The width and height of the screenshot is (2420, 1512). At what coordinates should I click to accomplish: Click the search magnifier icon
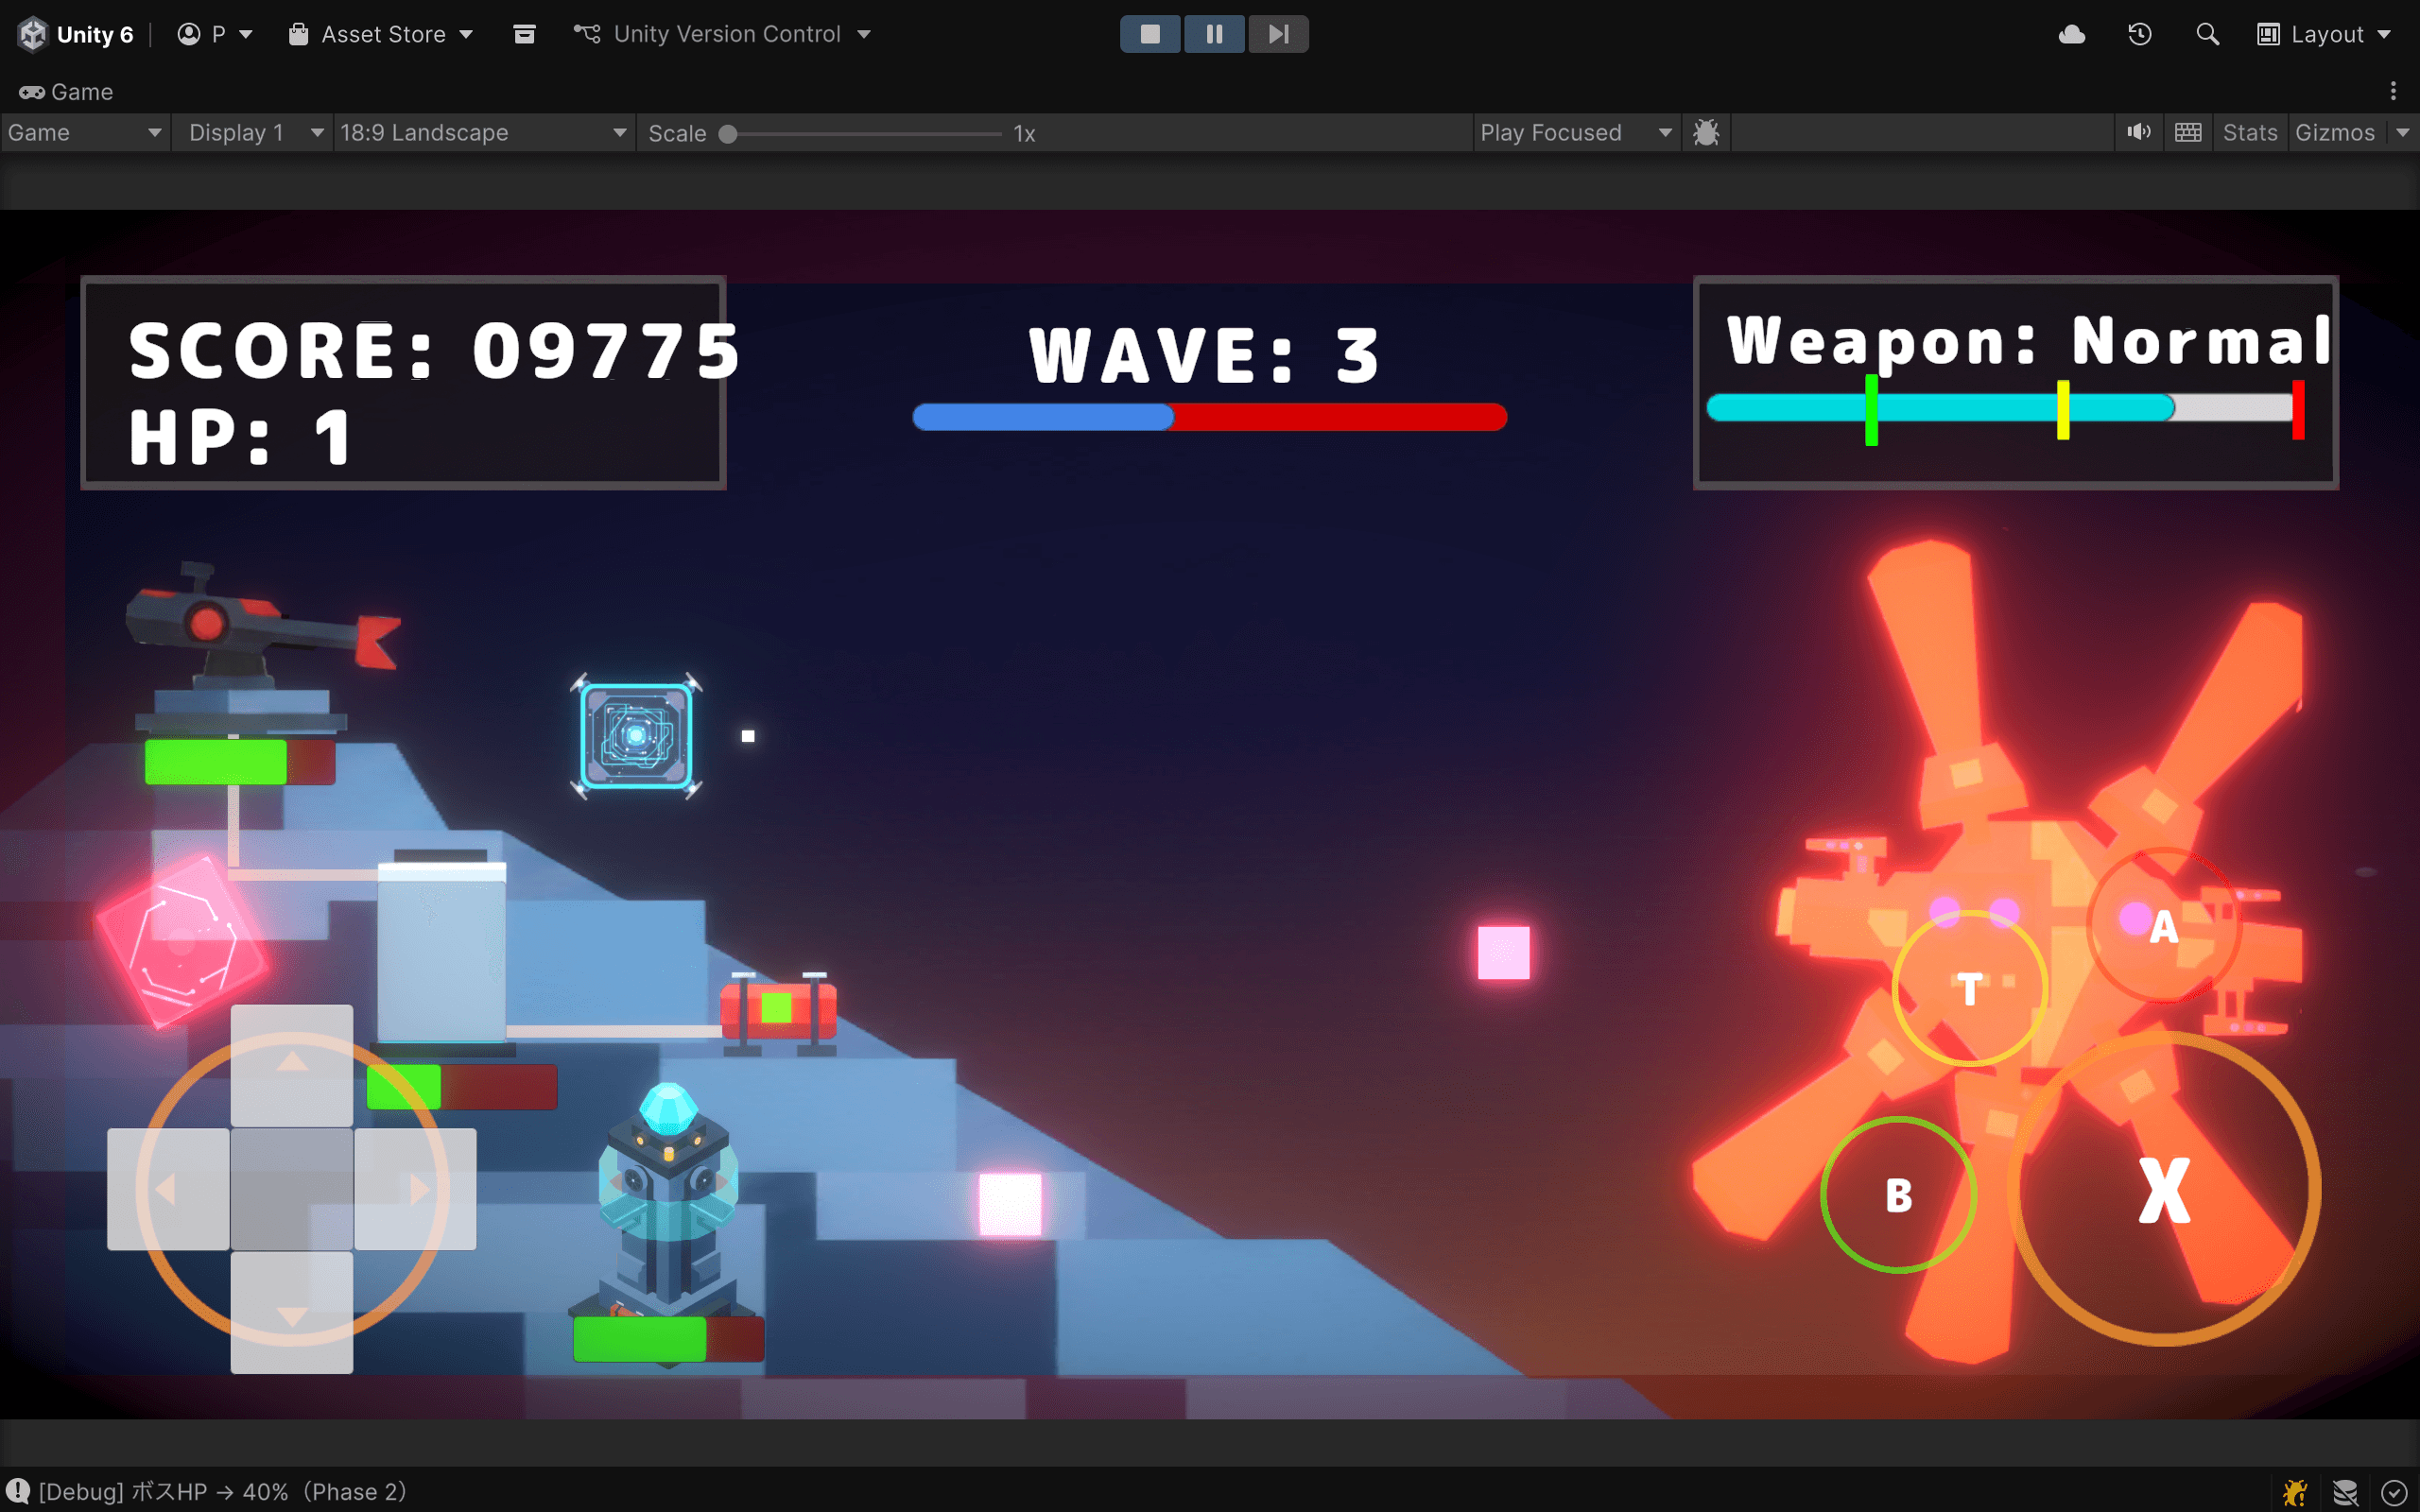point(2207,34)
